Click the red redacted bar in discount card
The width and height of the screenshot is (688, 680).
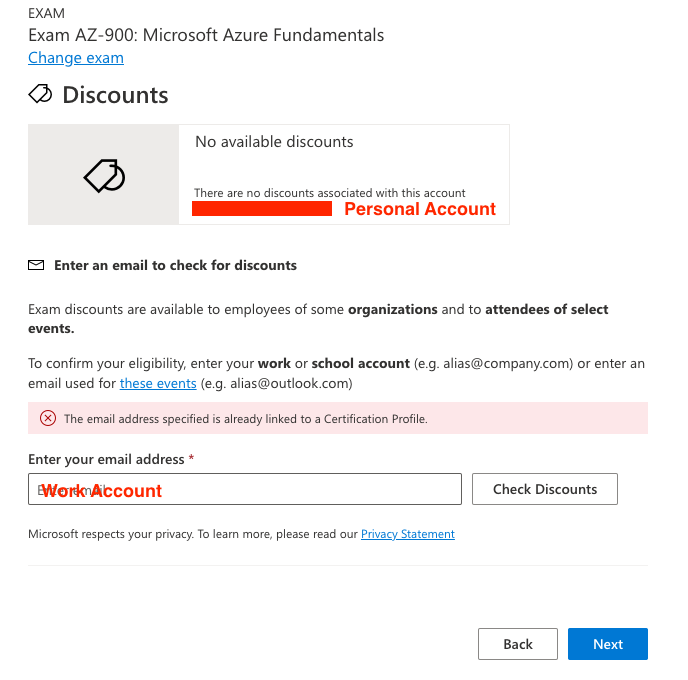pos(262,209)
